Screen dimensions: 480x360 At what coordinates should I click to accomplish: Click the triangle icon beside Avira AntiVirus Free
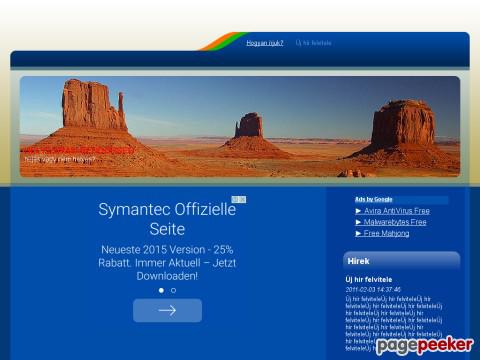[358, 211]
